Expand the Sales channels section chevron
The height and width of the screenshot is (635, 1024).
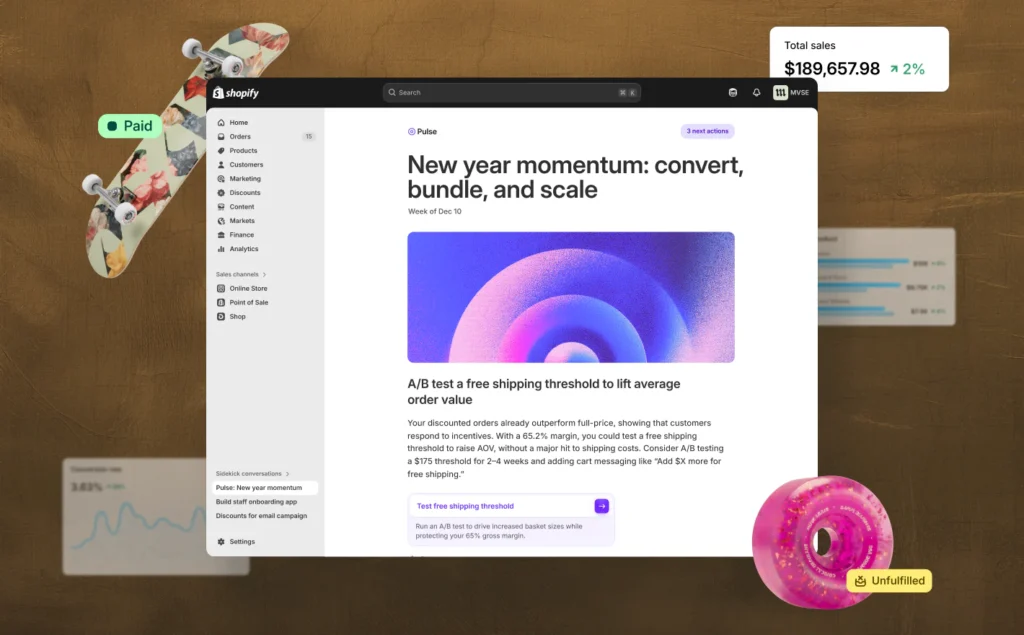pyautogui.click(x=265, y=274)
